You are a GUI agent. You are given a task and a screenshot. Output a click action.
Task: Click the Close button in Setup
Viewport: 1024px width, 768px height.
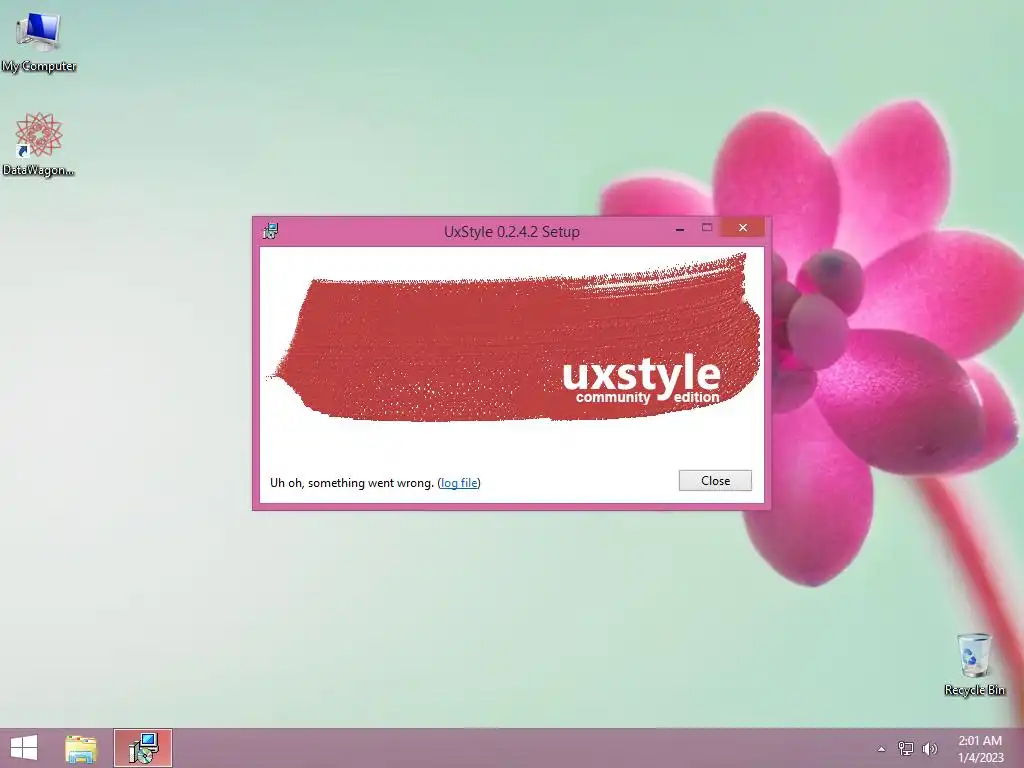(x=715, y=481)
